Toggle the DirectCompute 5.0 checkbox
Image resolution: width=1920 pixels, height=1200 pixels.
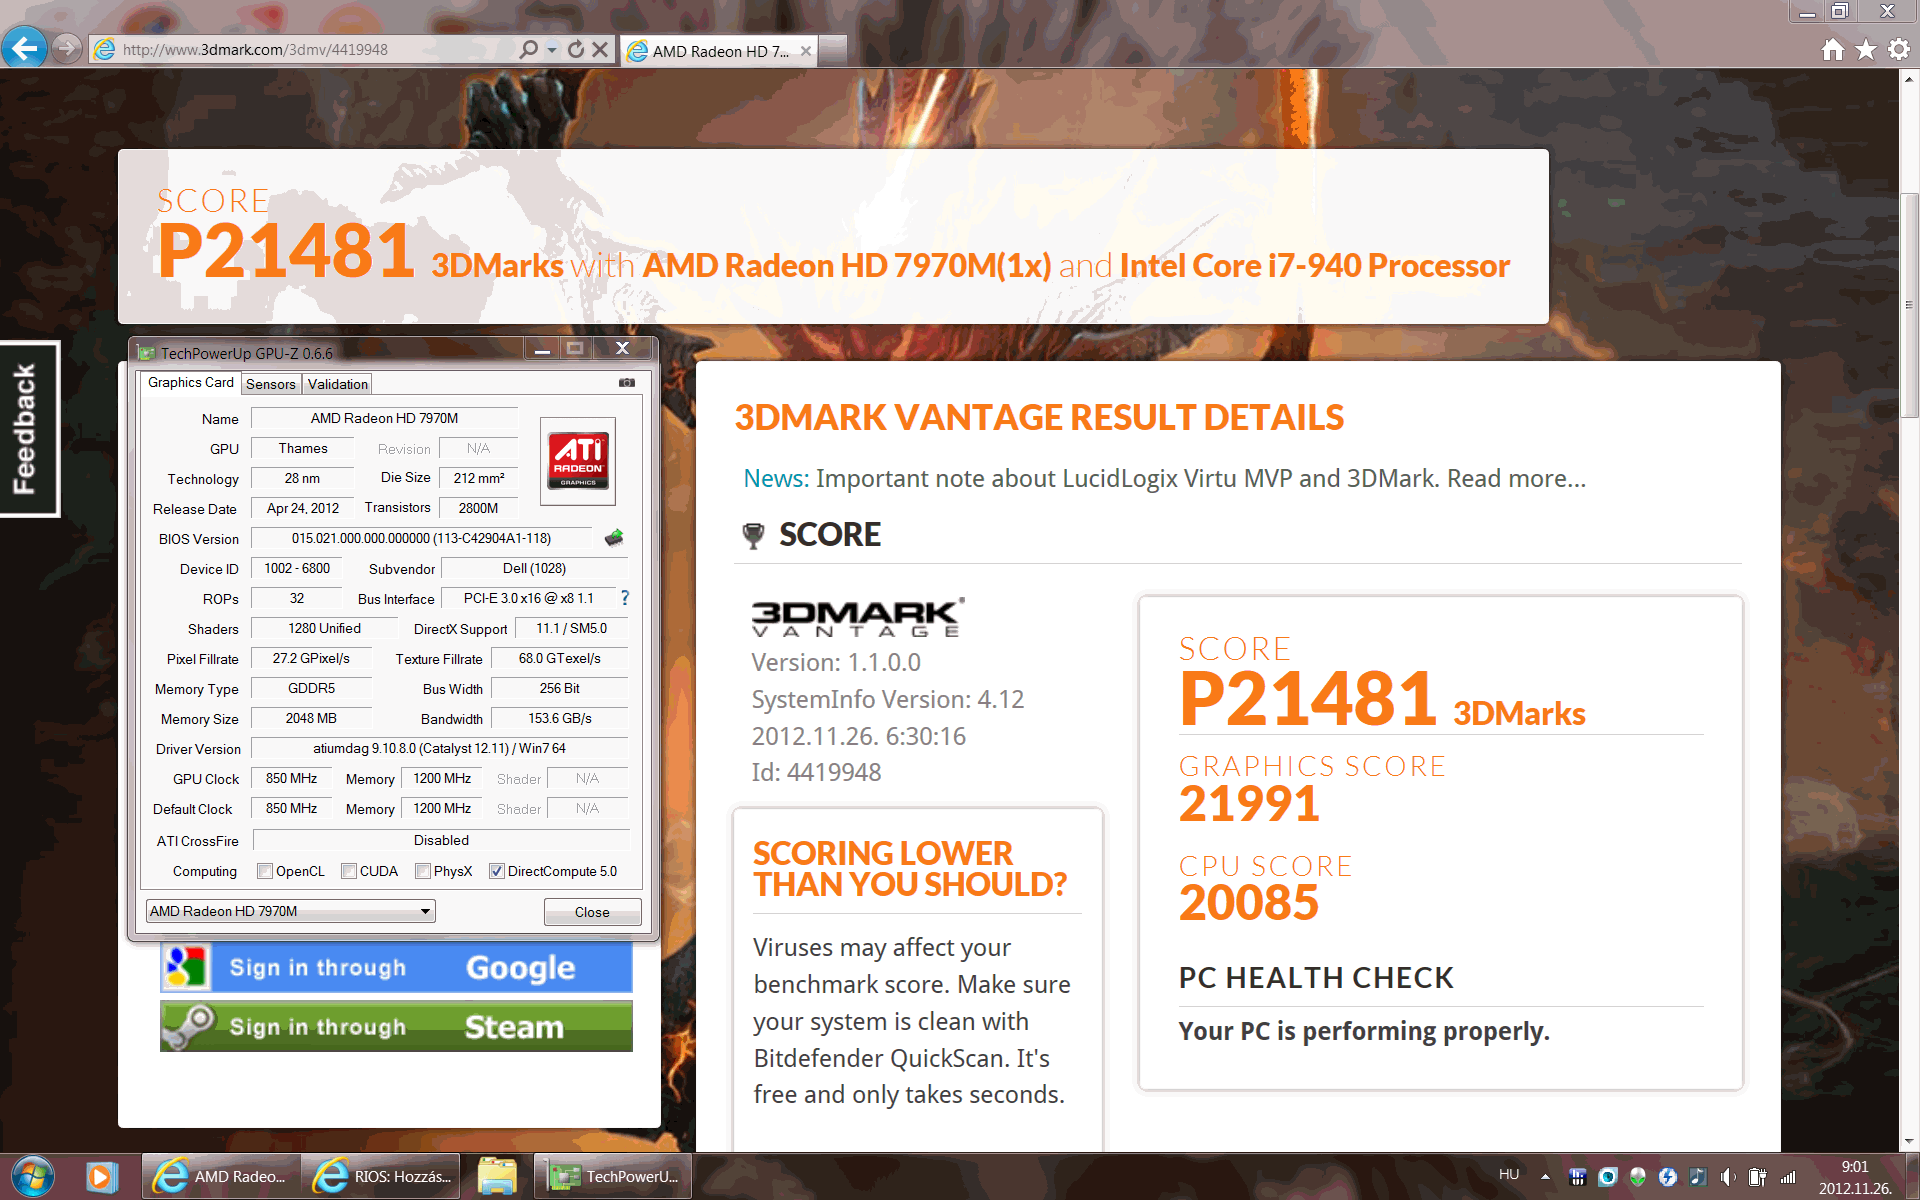[496, 871]
